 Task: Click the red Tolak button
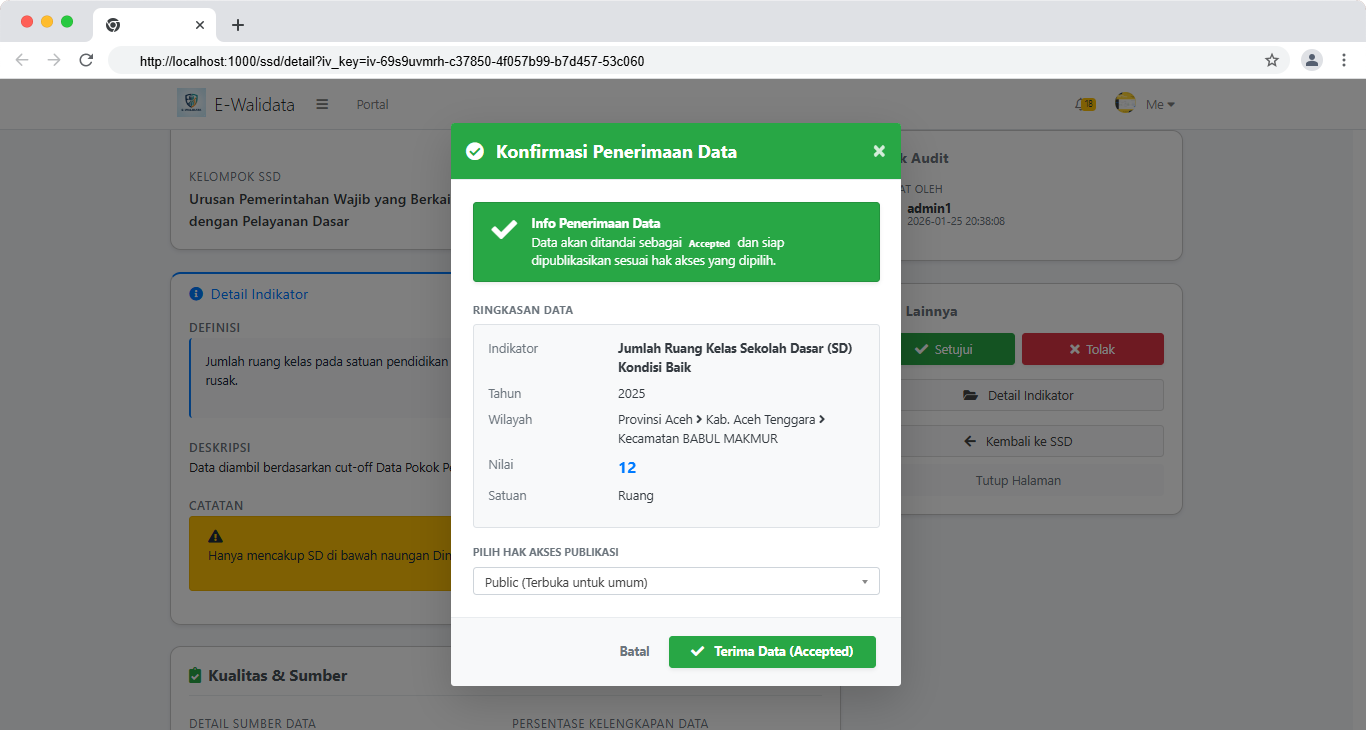click(1092, 349)
